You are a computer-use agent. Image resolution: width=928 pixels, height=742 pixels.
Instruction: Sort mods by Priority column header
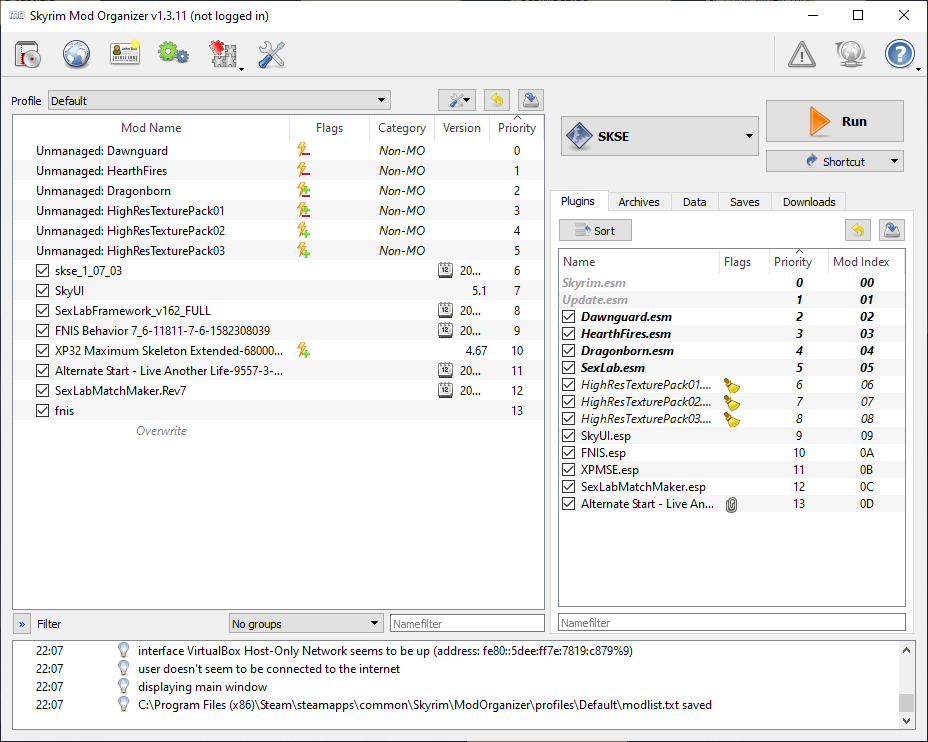click(517, 128)
